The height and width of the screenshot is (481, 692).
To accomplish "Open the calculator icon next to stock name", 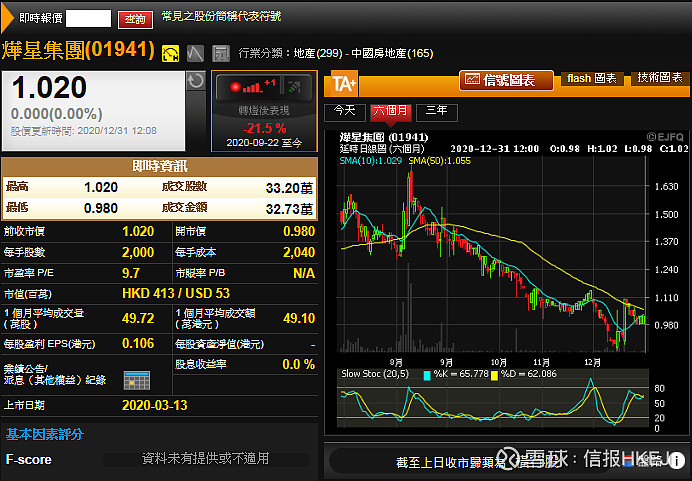I will (x=221, y=53).
